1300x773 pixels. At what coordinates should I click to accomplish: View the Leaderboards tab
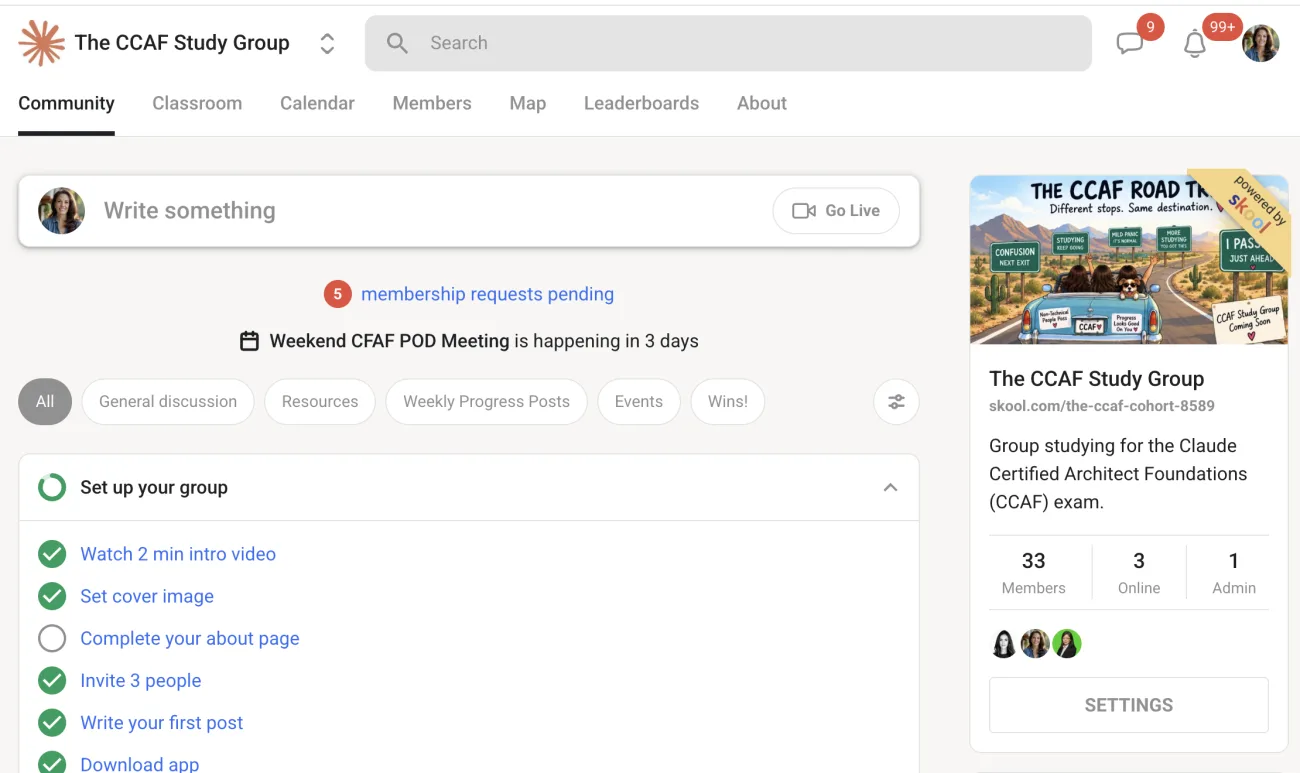[641, 103]
